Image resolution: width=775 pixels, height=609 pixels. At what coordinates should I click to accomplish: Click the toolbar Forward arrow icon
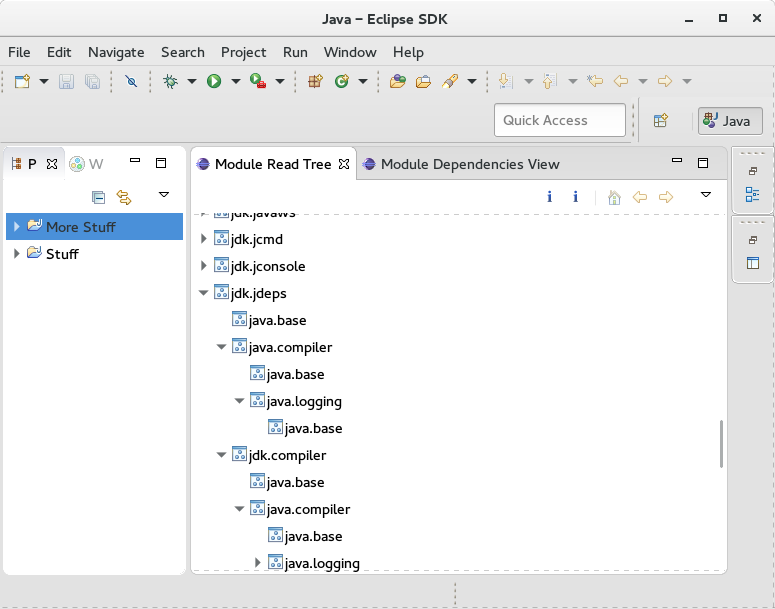tap(665, 81)
